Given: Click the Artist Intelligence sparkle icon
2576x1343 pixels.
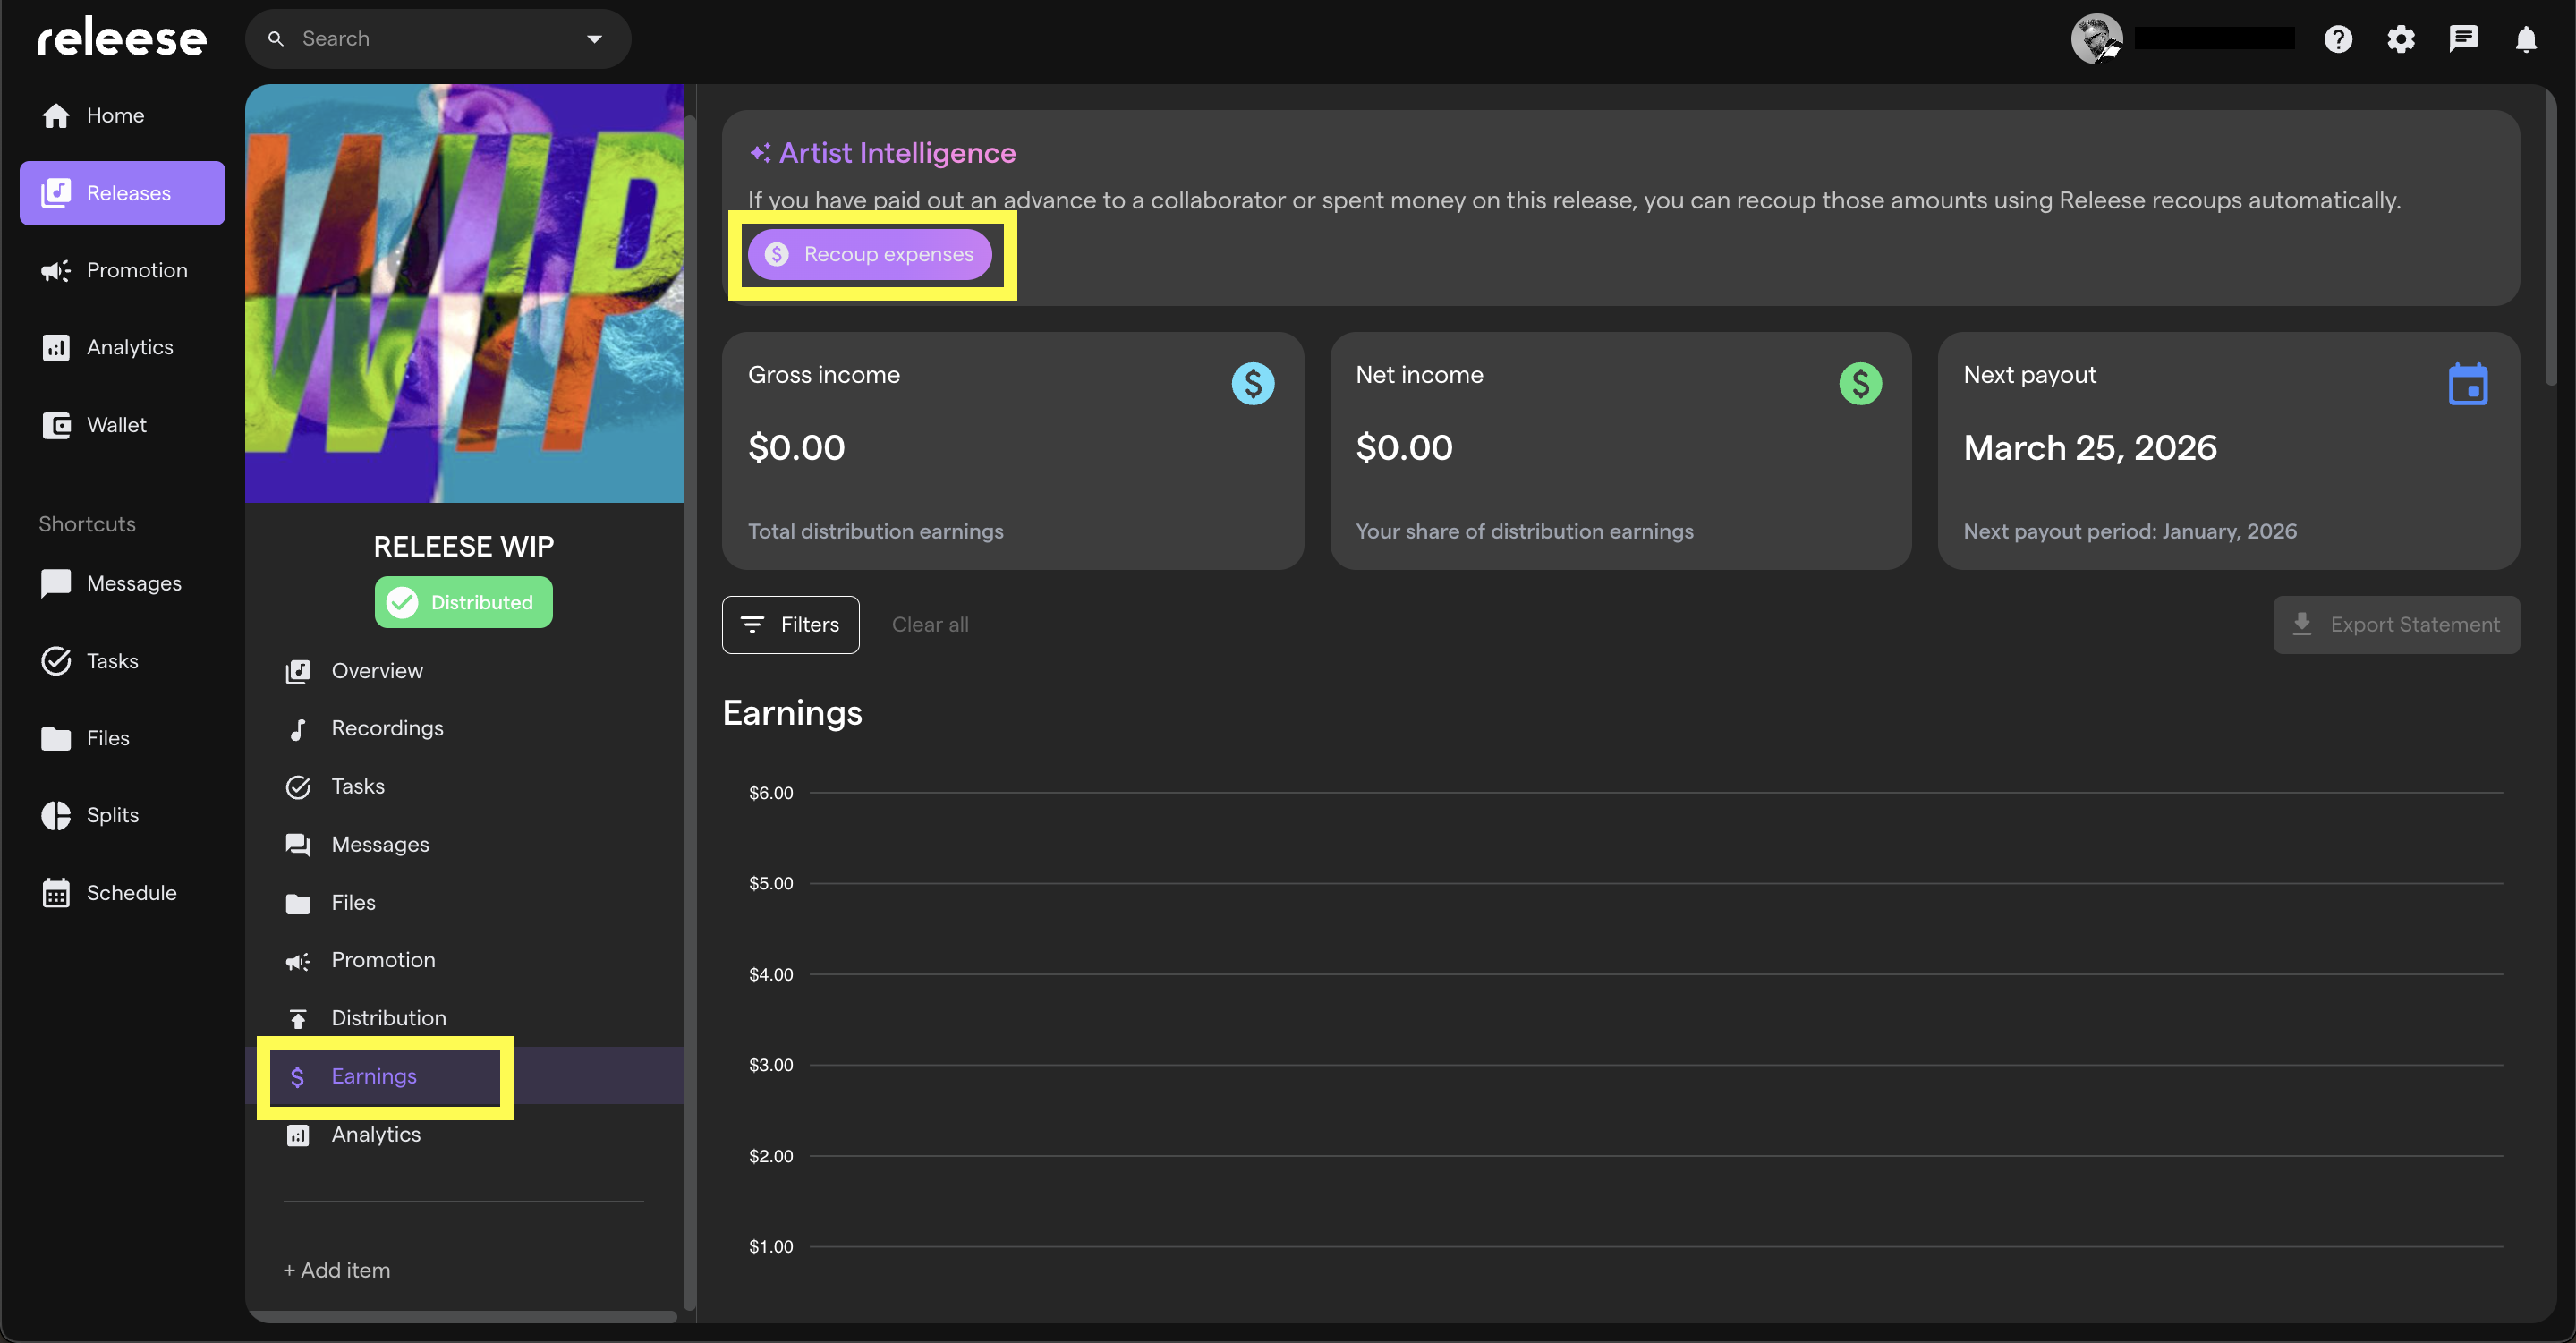Looking at the screenshot, I should [x=760, y=153].
